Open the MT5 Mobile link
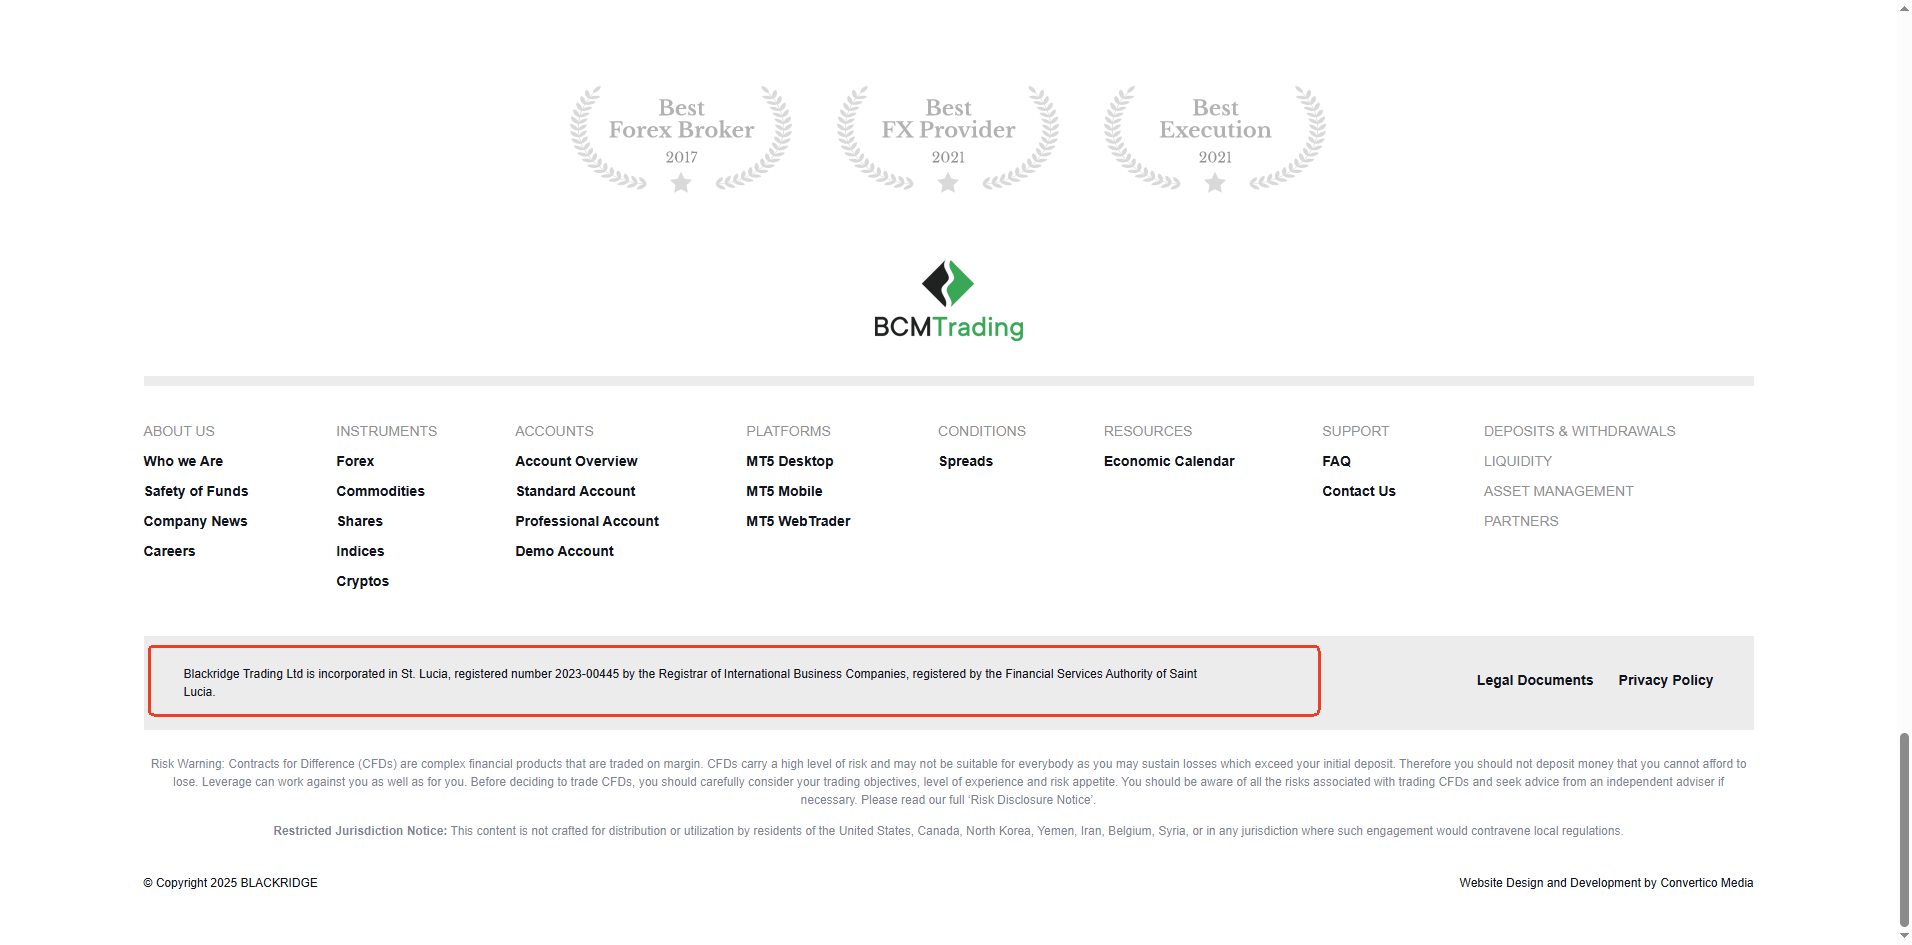 784,491
